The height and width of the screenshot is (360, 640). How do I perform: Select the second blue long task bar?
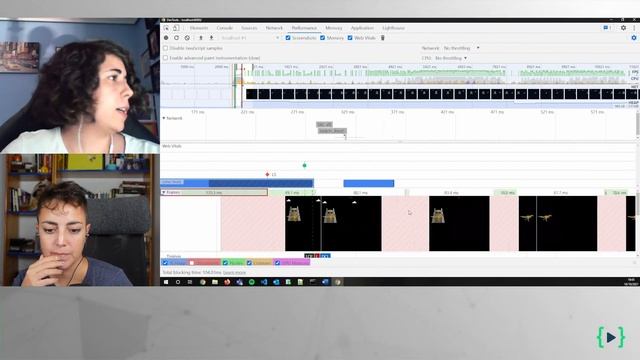click(x=369, y=183)
